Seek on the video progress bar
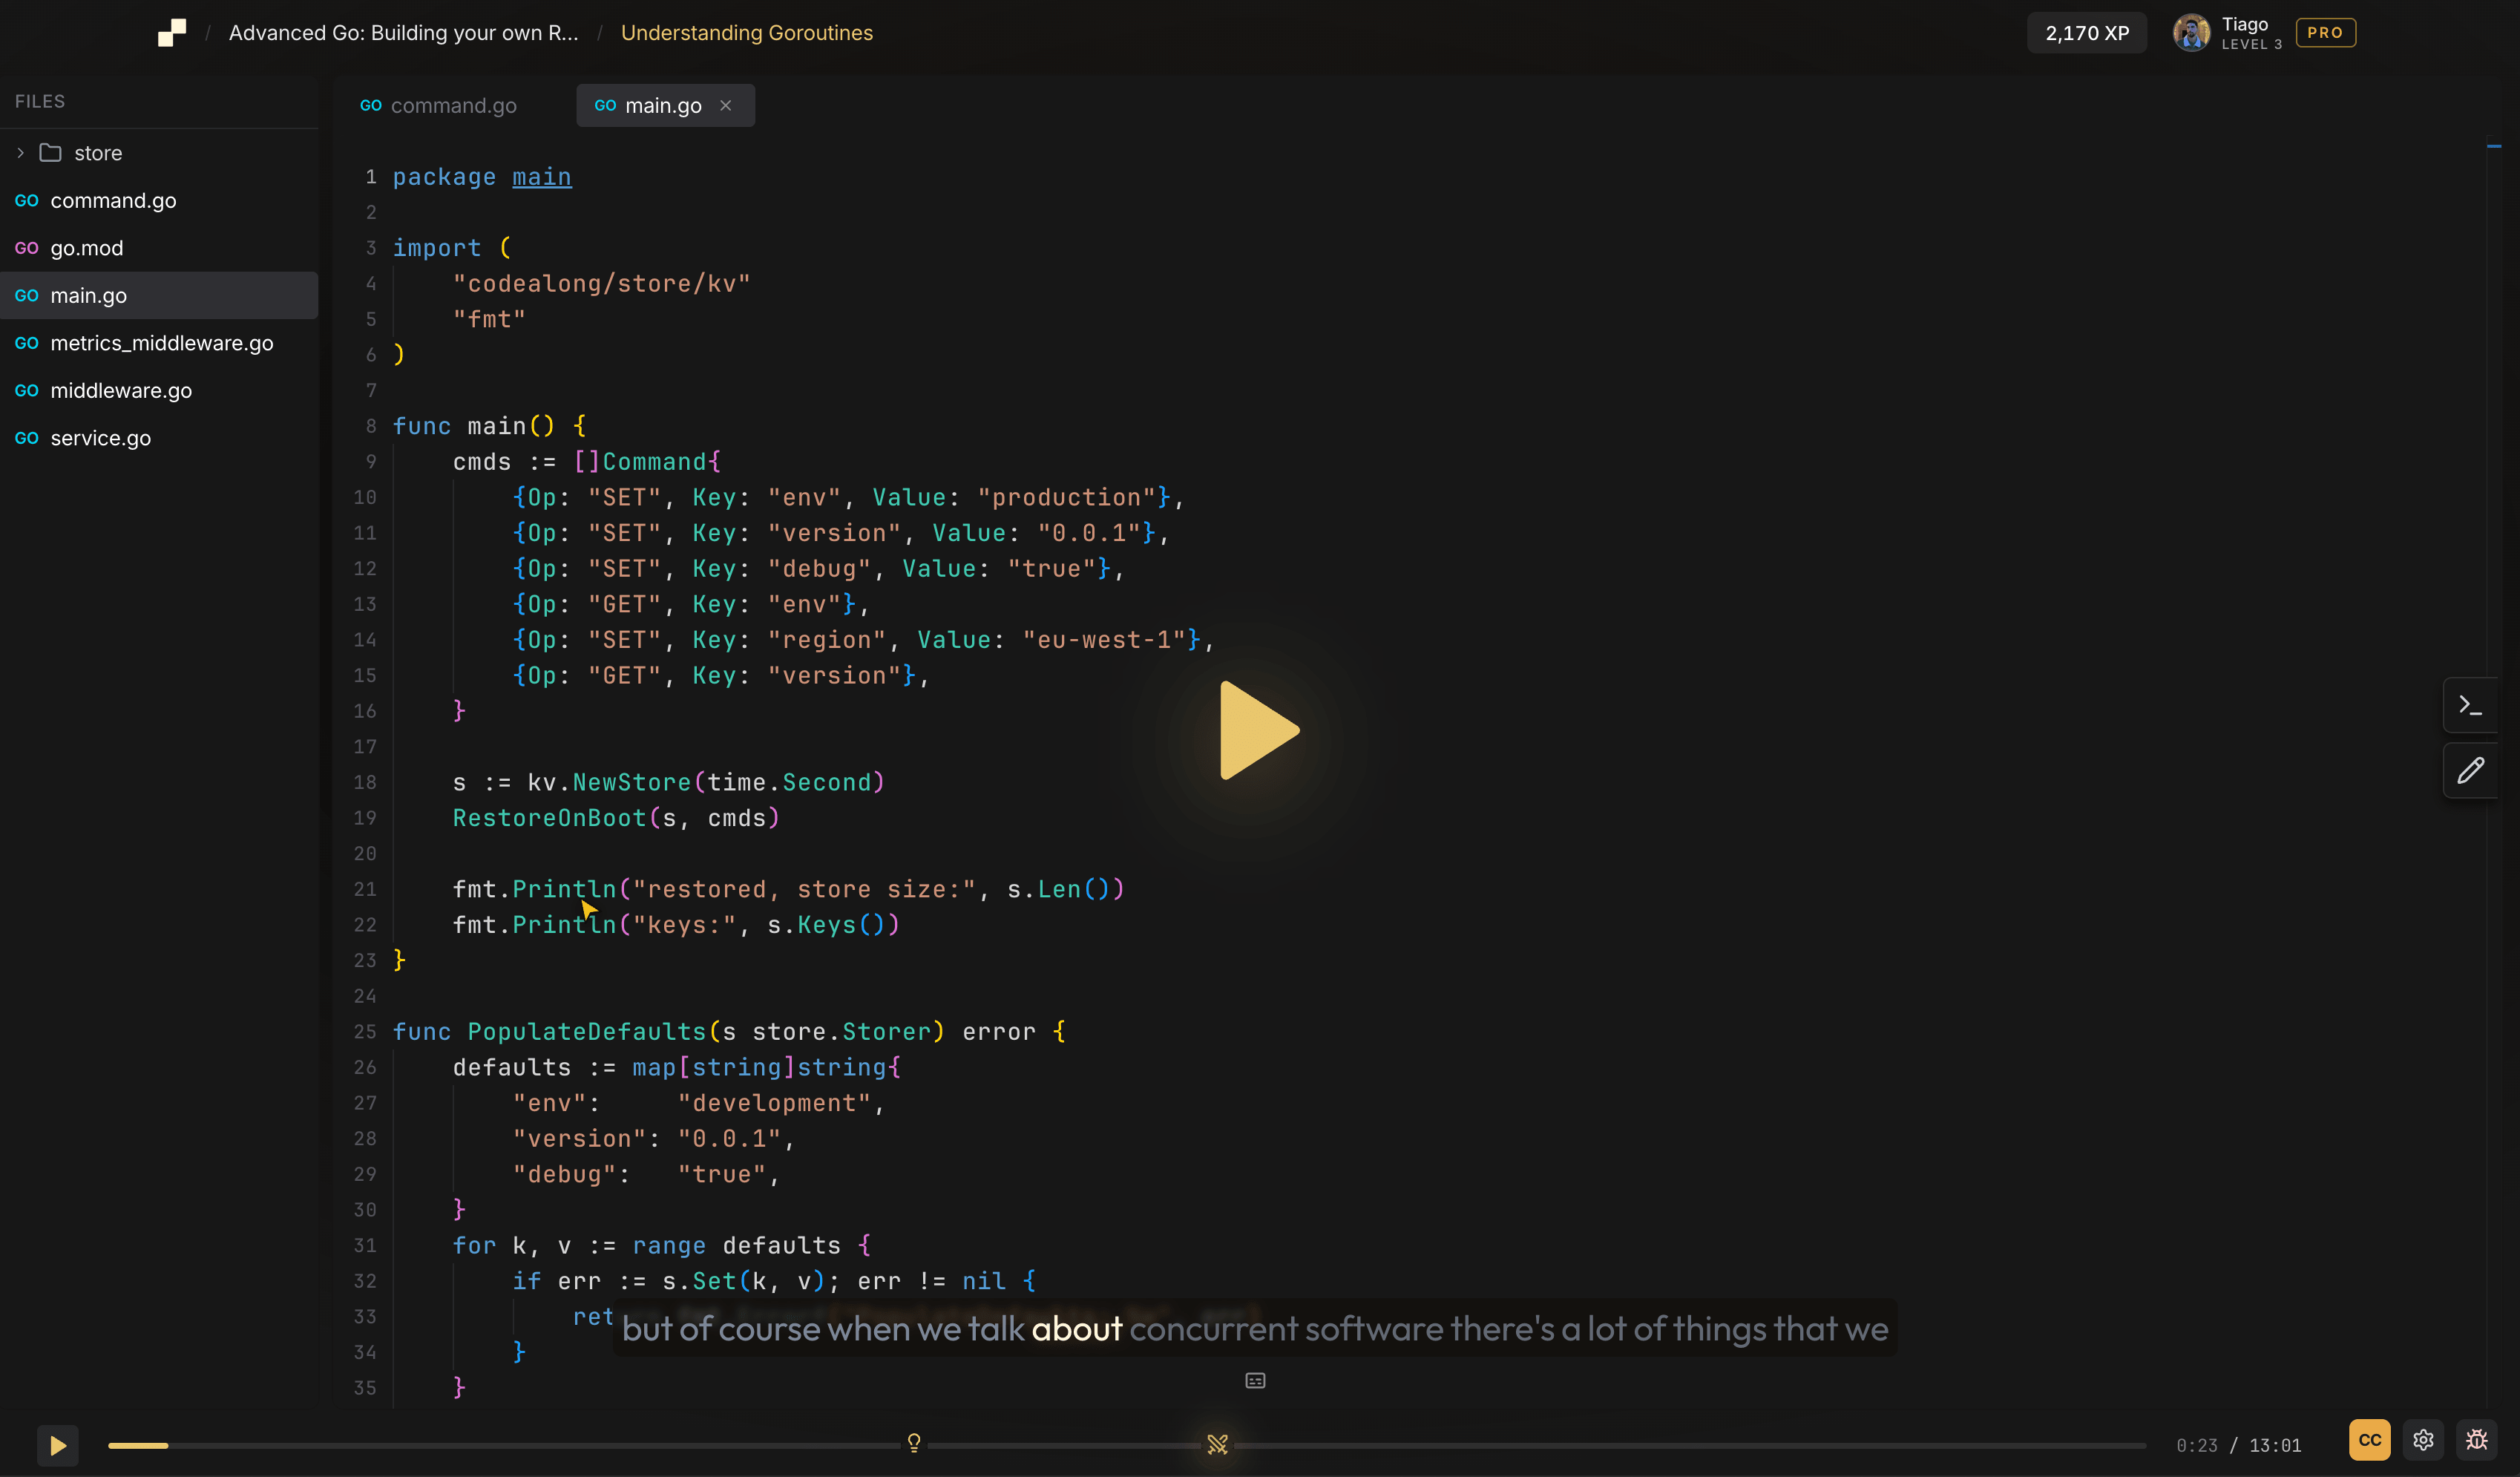Viewport: 2520px width, 1477px height. 1127,1445
